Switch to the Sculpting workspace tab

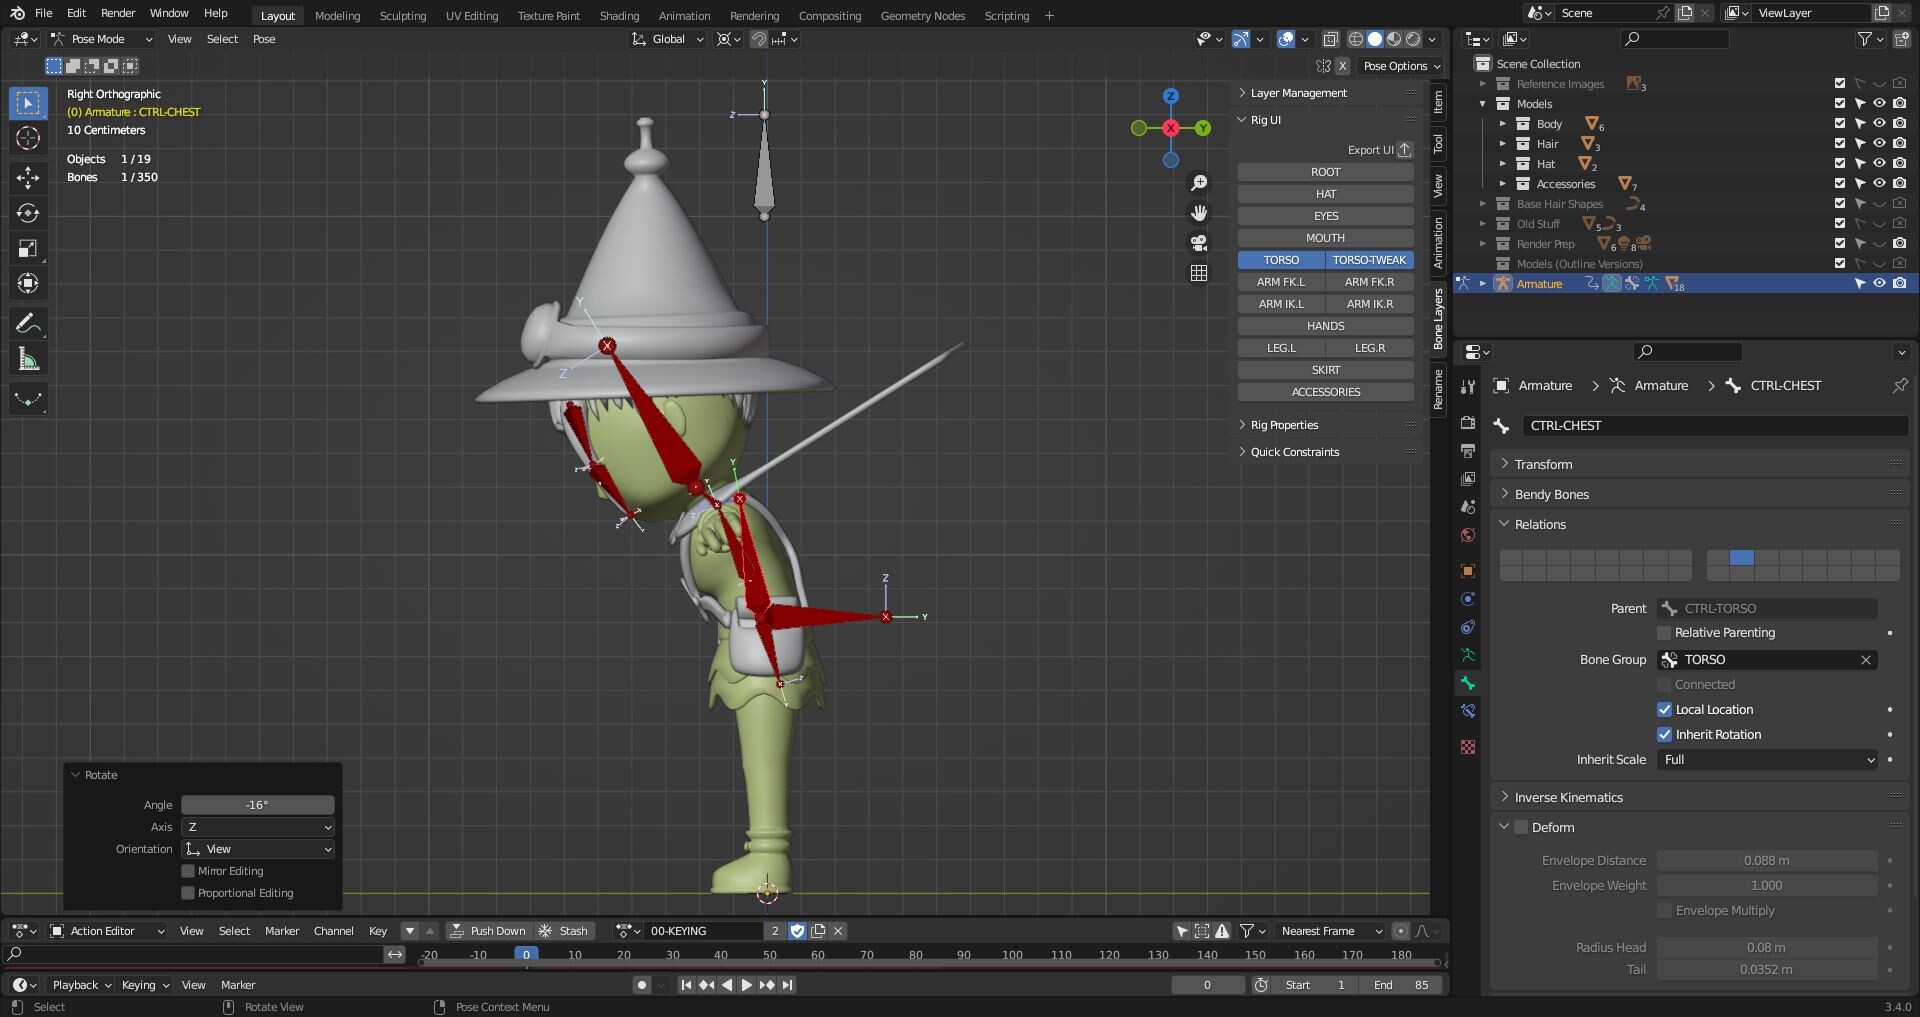(x=402, y=15)
